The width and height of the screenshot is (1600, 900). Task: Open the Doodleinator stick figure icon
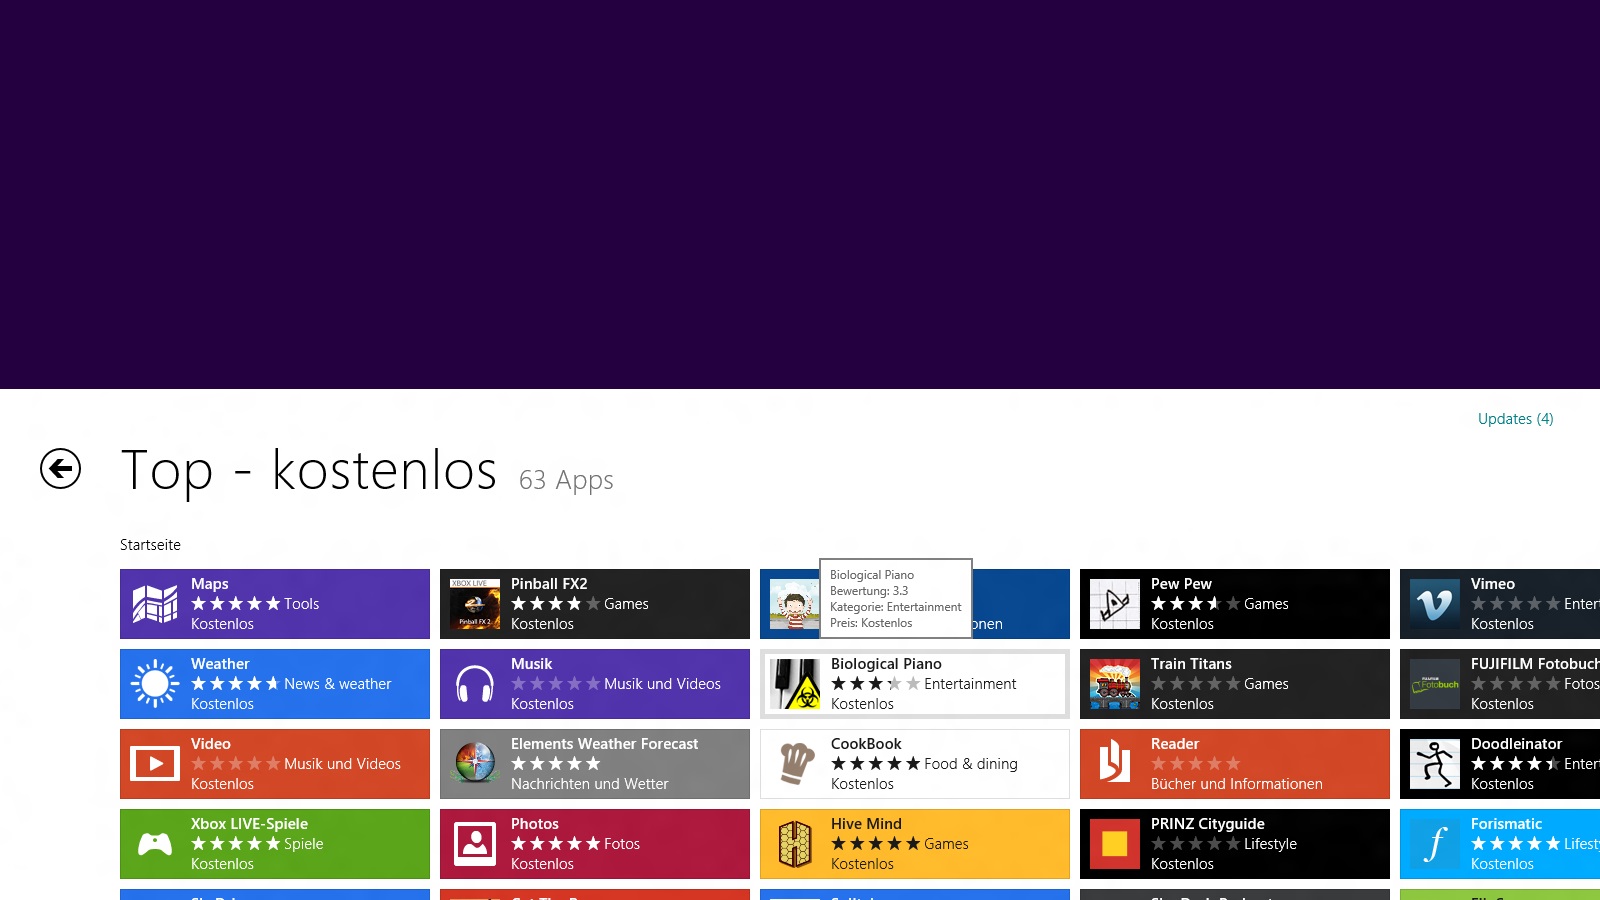tap(1435, 764)
